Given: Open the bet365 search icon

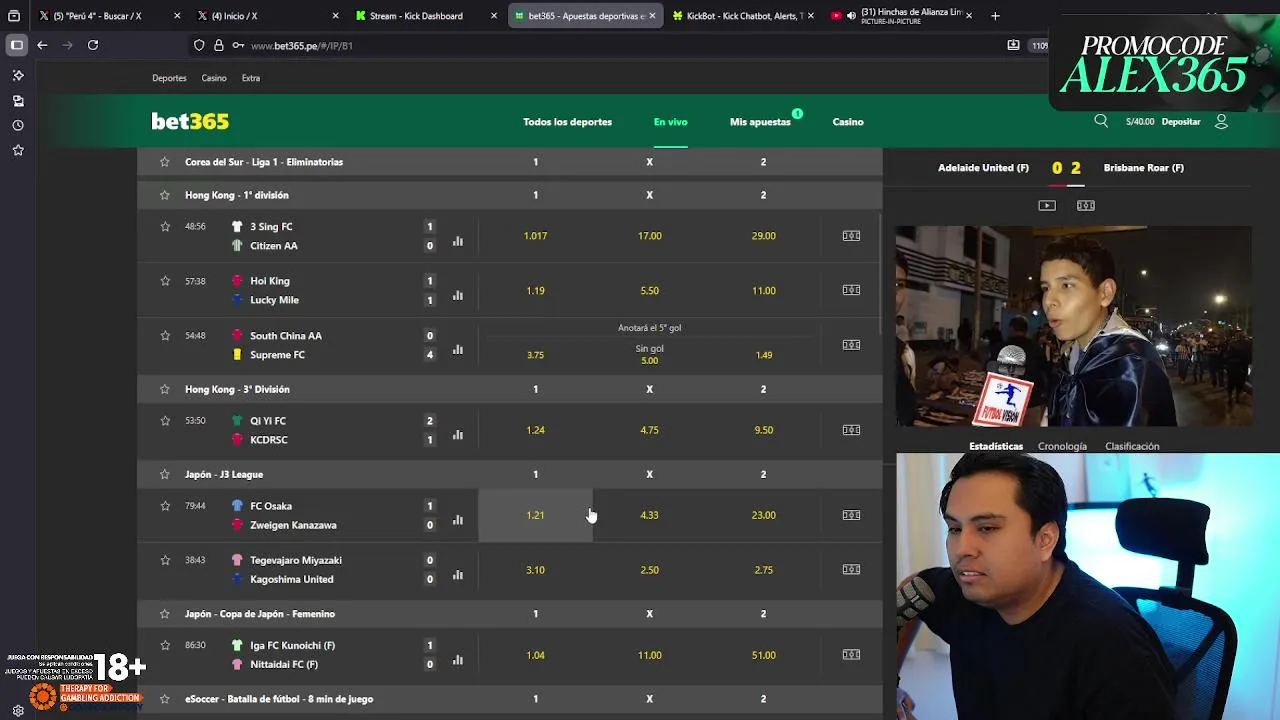Looking at the screenshot, I should [x=1101, y=121].
